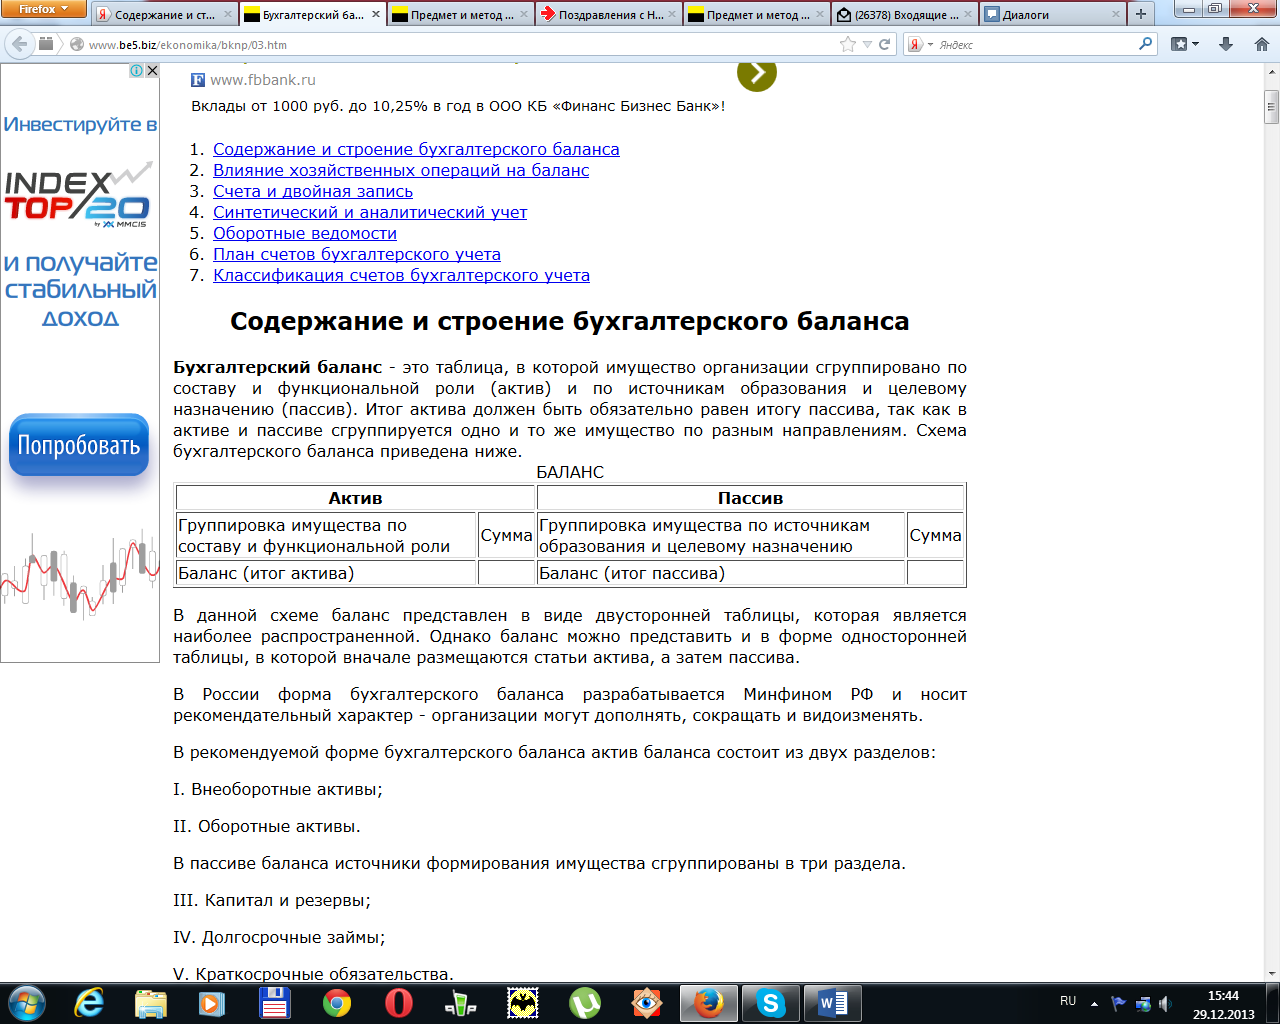Image resolution: width=1280 pixels, height=1024 pixels.
Task: Go to the Firefox home page icon
Action: pyautogui.click(x=1261, y=44)
